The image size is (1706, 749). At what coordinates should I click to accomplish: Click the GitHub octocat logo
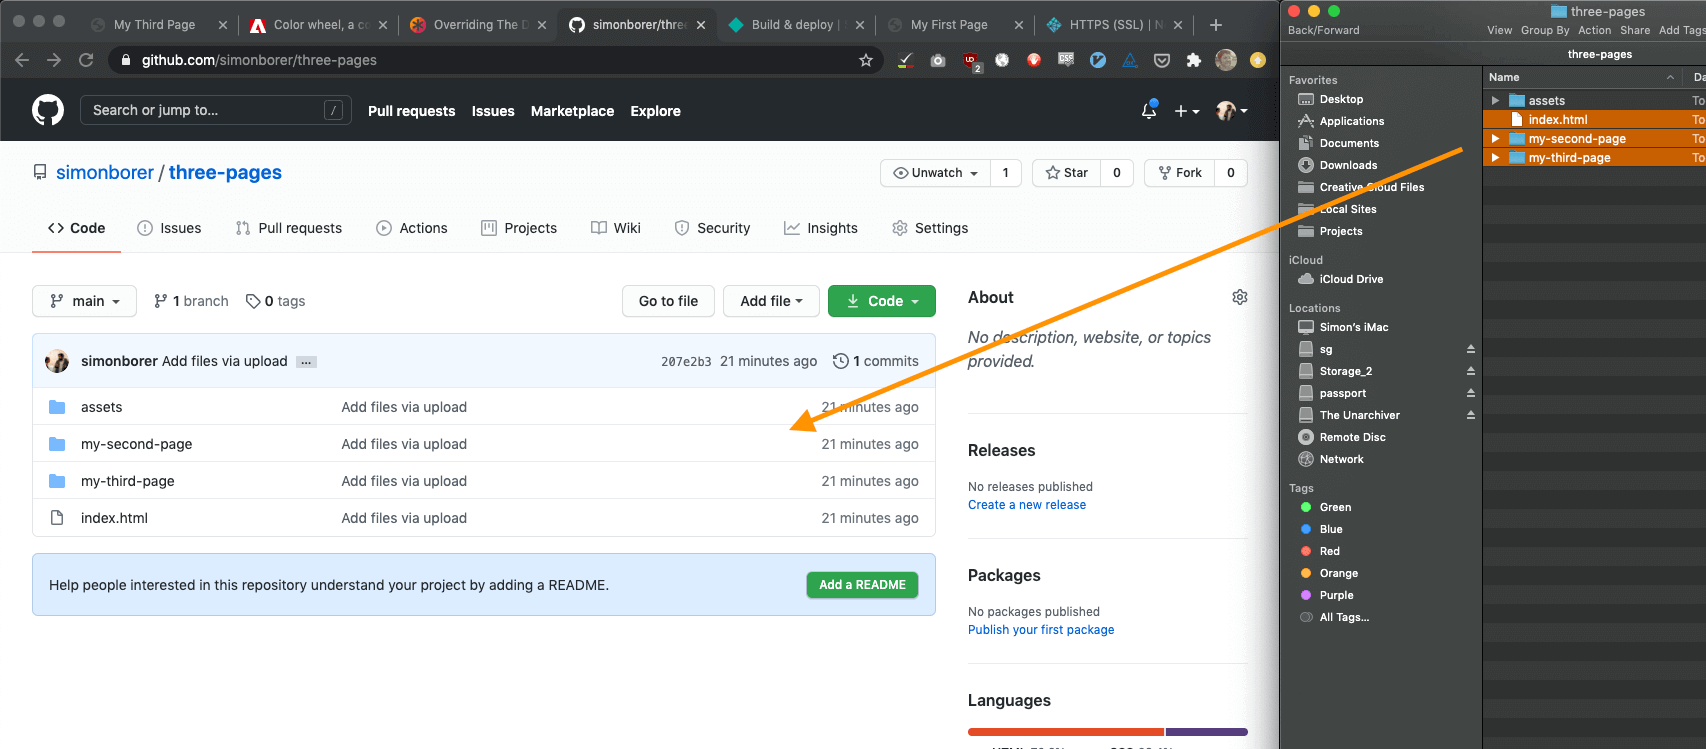click(48, 110)
